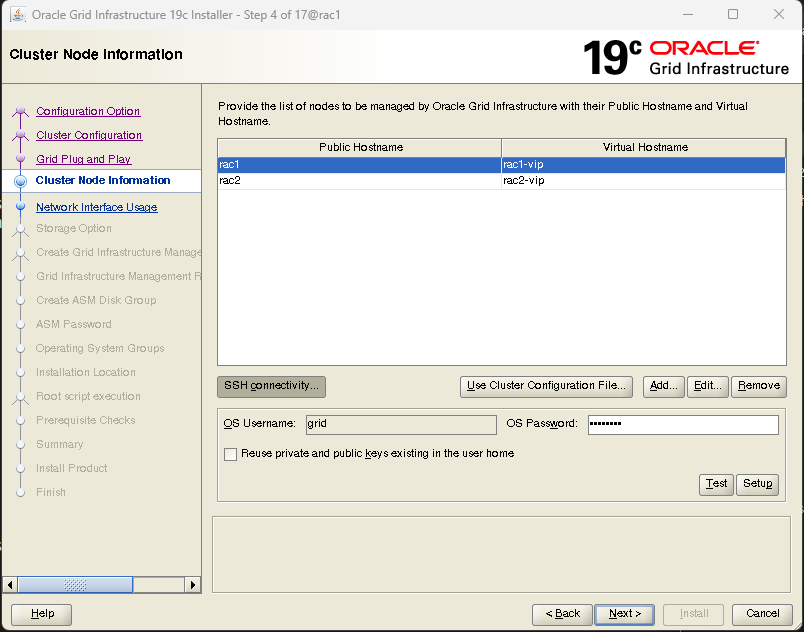Remove the selected node
Viewport: 804px width, 632px height.
759,386
